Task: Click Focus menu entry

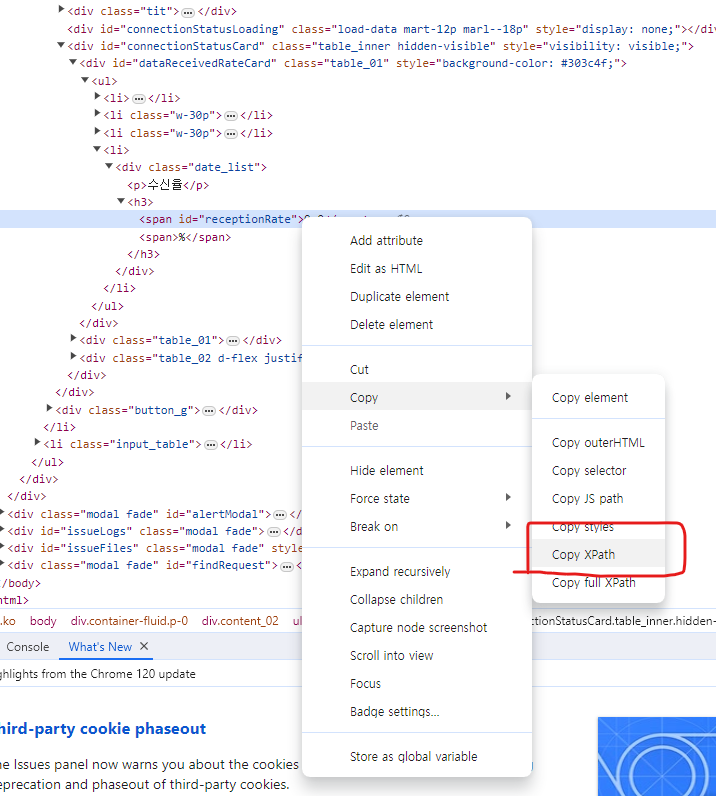Action: click(x=416, y=683)
